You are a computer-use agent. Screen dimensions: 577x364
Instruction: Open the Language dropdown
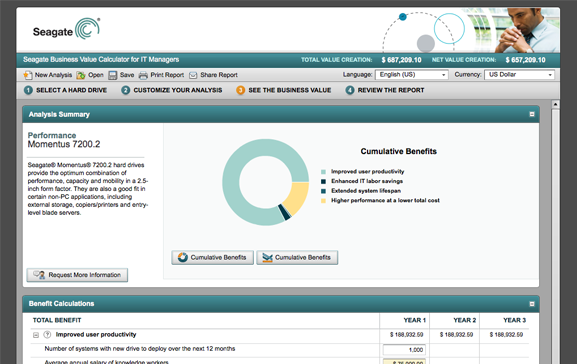click(411, 75)
